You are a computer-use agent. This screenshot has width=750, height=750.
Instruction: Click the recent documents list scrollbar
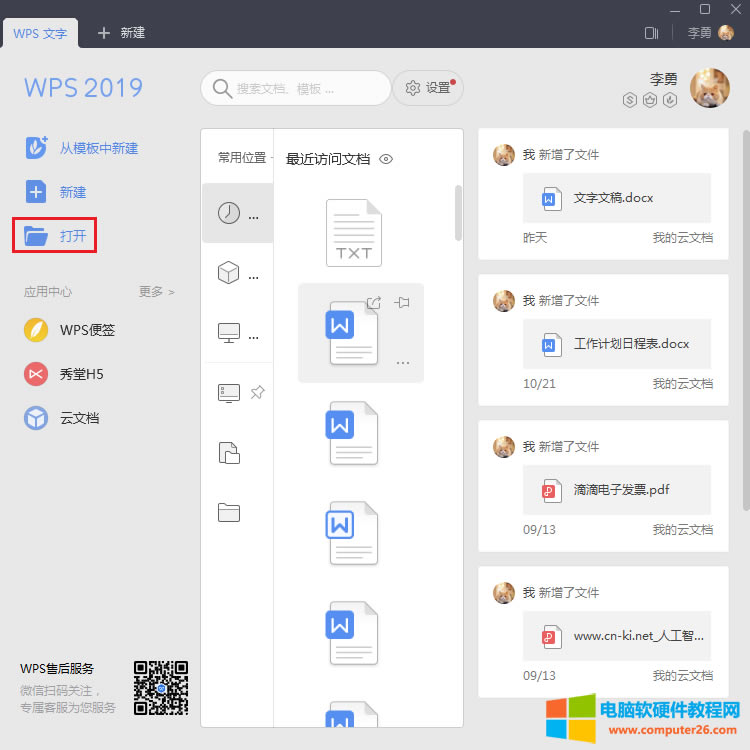[458, 213]
